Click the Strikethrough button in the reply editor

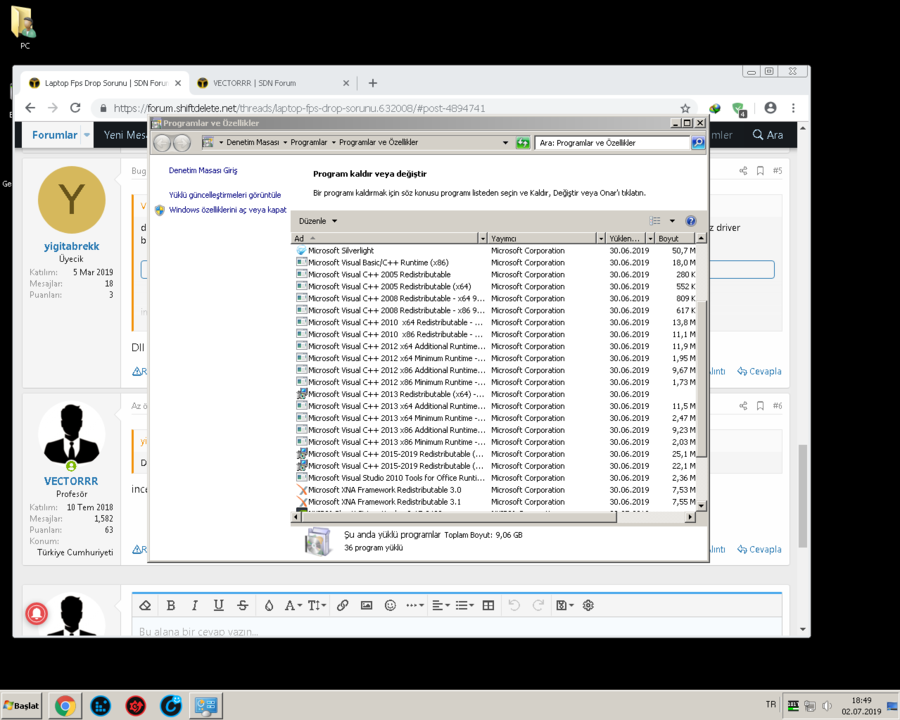[243, 605]
